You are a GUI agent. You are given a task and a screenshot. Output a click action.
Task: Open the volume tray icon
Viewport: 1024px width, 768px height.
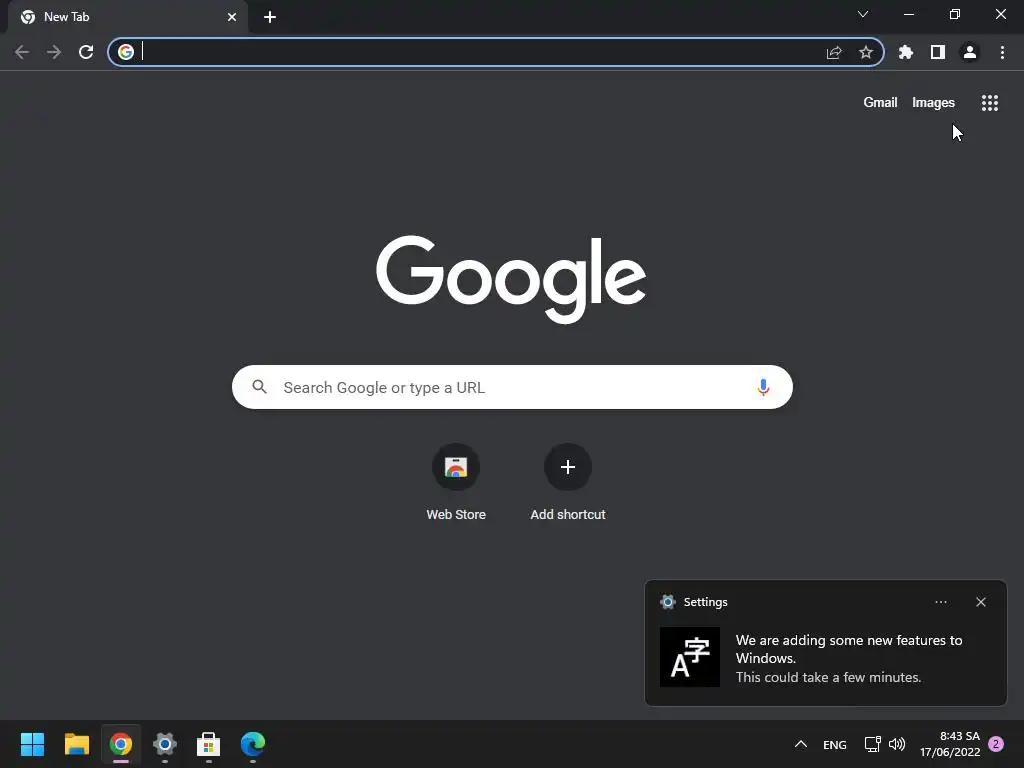coord(897,744)
